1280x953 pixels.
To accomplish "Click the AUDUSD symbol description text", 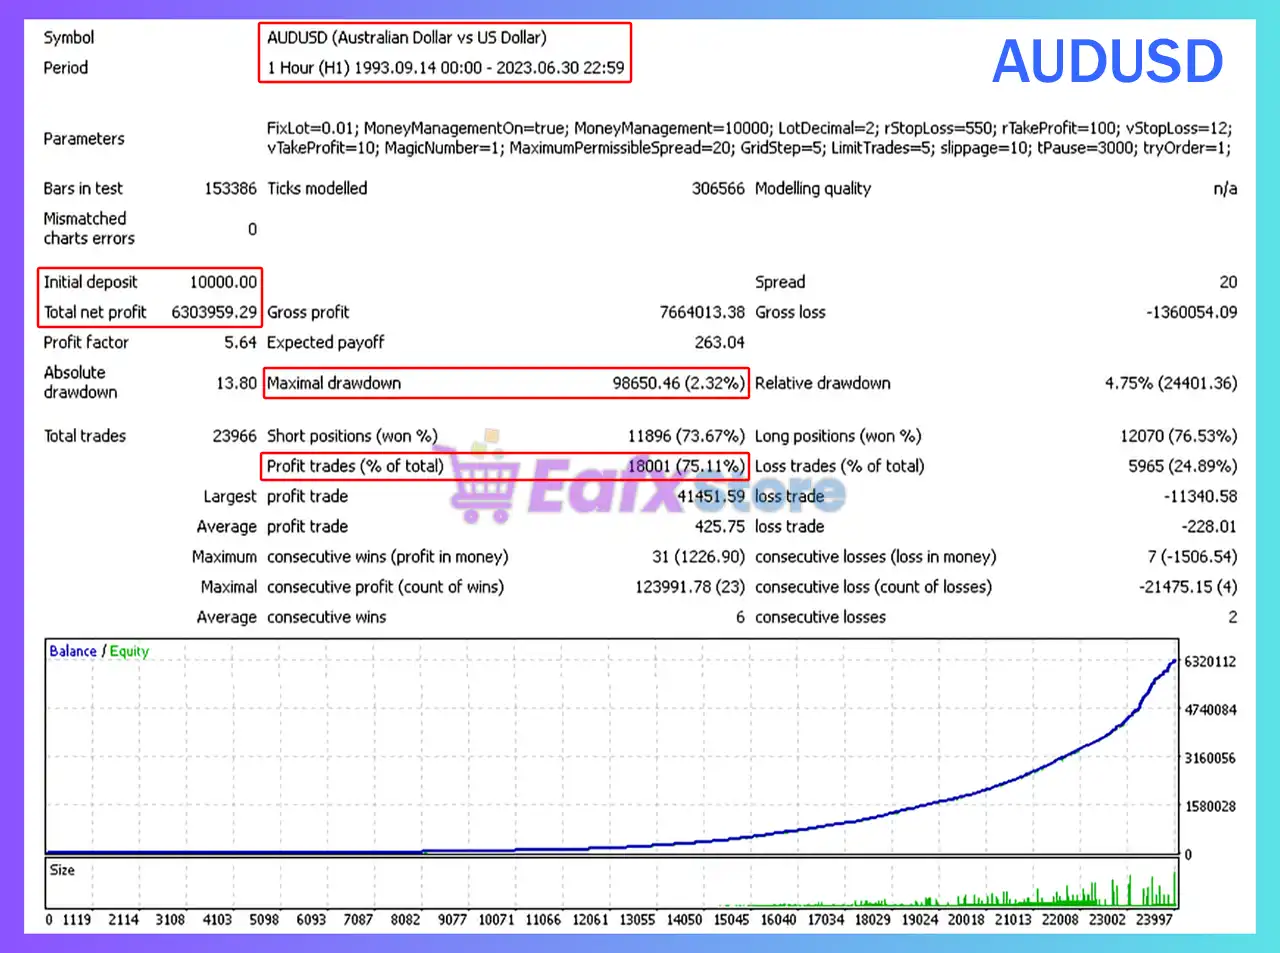I will pyautogui.click(x=407, y=38).
